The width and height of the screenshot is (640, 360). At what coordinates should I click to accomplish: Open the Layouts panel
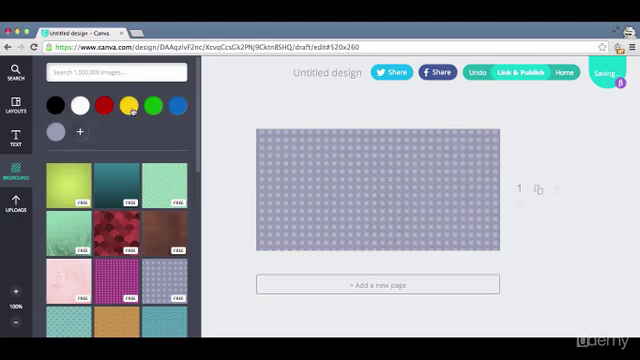tap(16, 105)
